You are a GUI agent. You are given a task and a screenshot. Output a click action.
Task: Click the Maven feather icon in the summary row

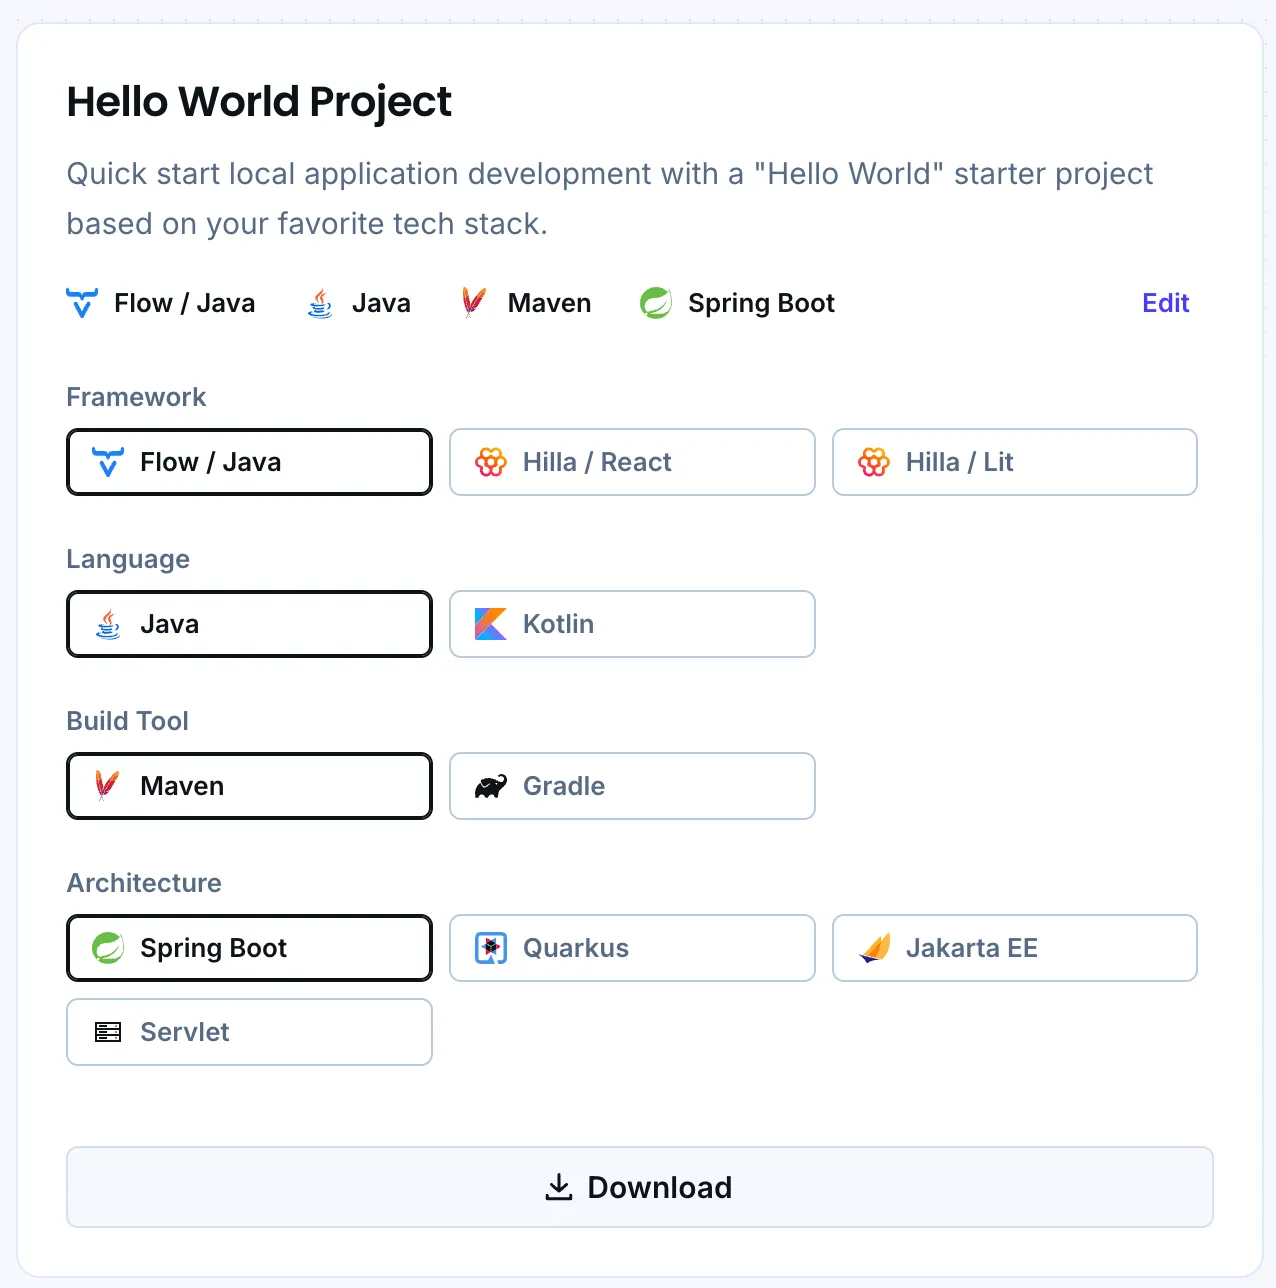[x=472, y=303]
